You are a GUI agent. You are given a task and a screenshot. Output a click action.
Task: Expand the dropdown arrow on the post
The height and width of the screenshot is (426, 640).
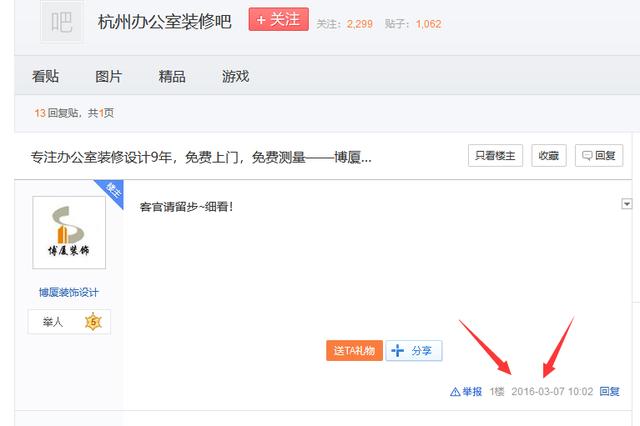[627, 204]
